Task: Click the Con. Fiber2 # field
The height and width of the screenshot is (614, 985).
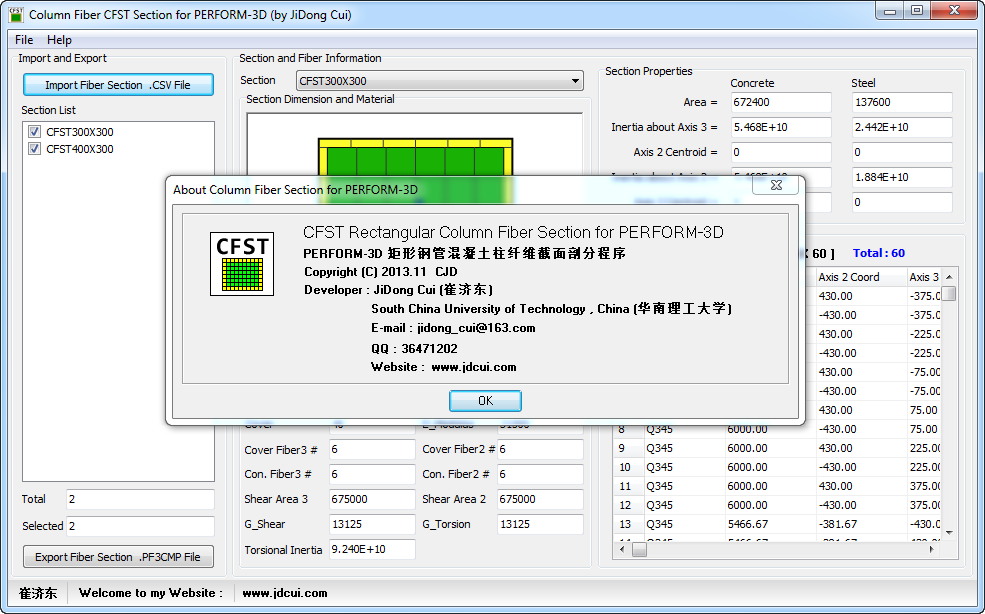Action: pos(540,474)
